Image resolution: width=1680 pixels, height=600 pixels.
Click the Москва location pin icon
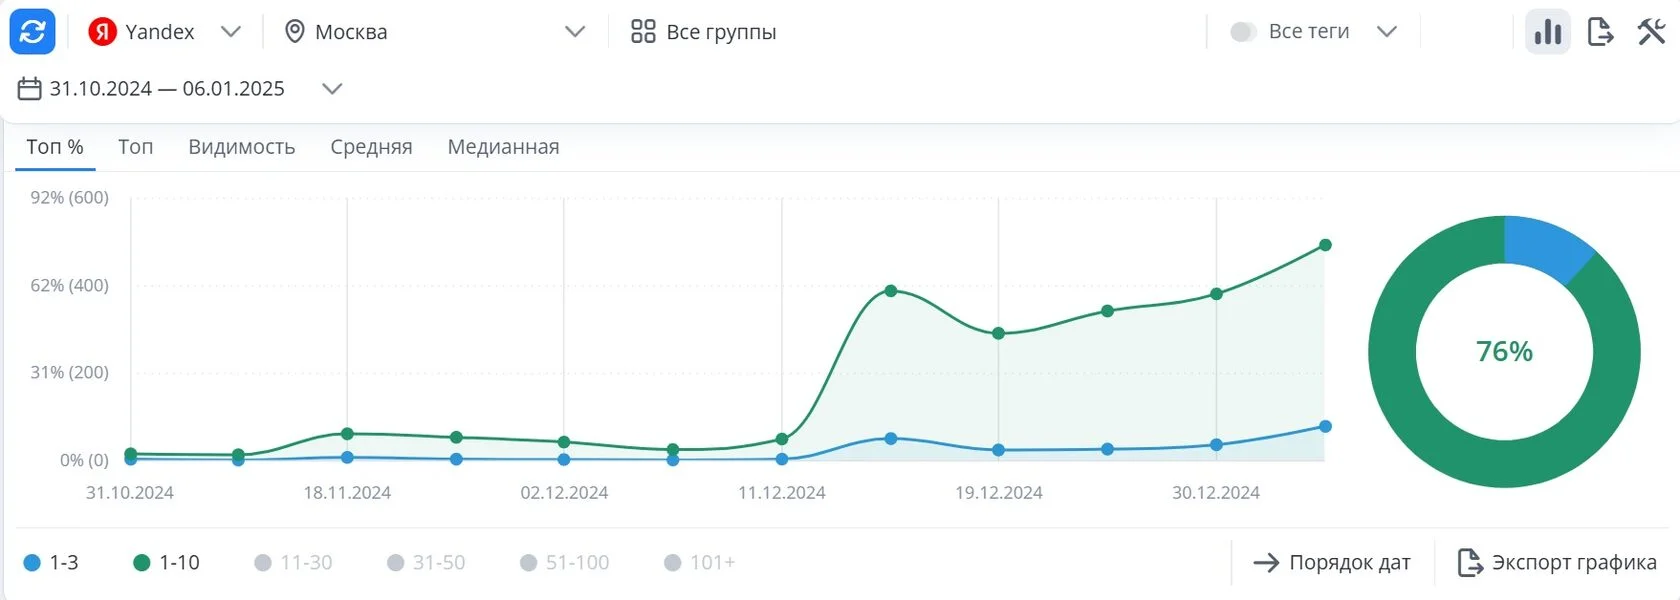point(294,32)
